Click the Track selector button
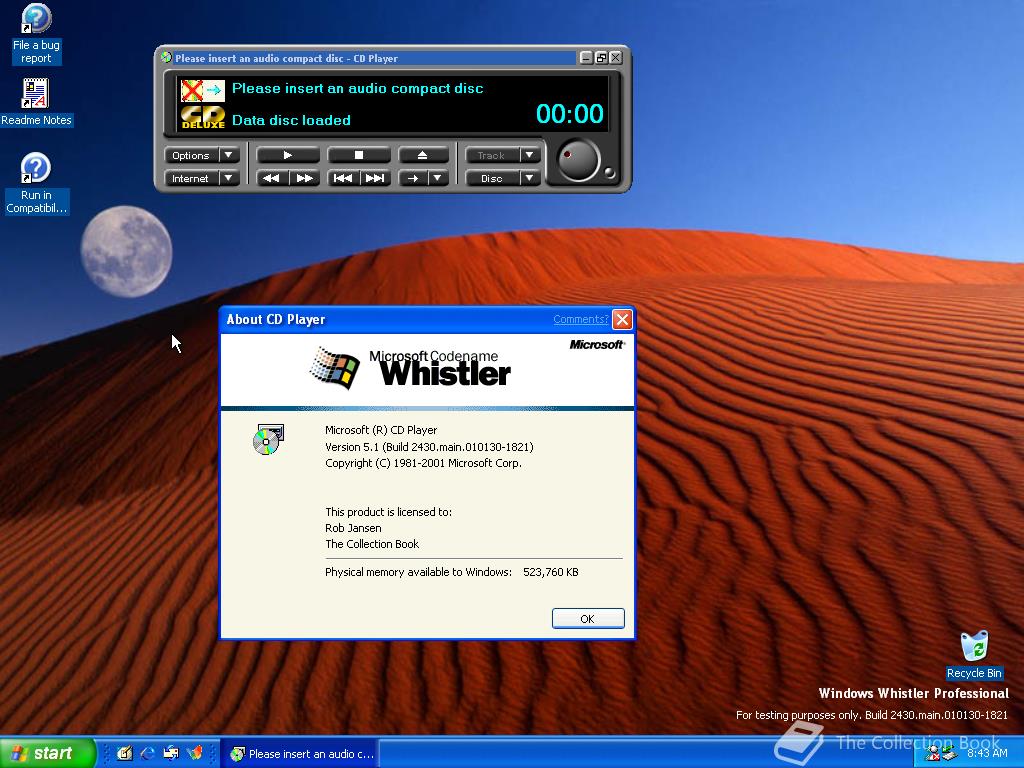The height and width of the screenshot is (768, 1024). 492,155
